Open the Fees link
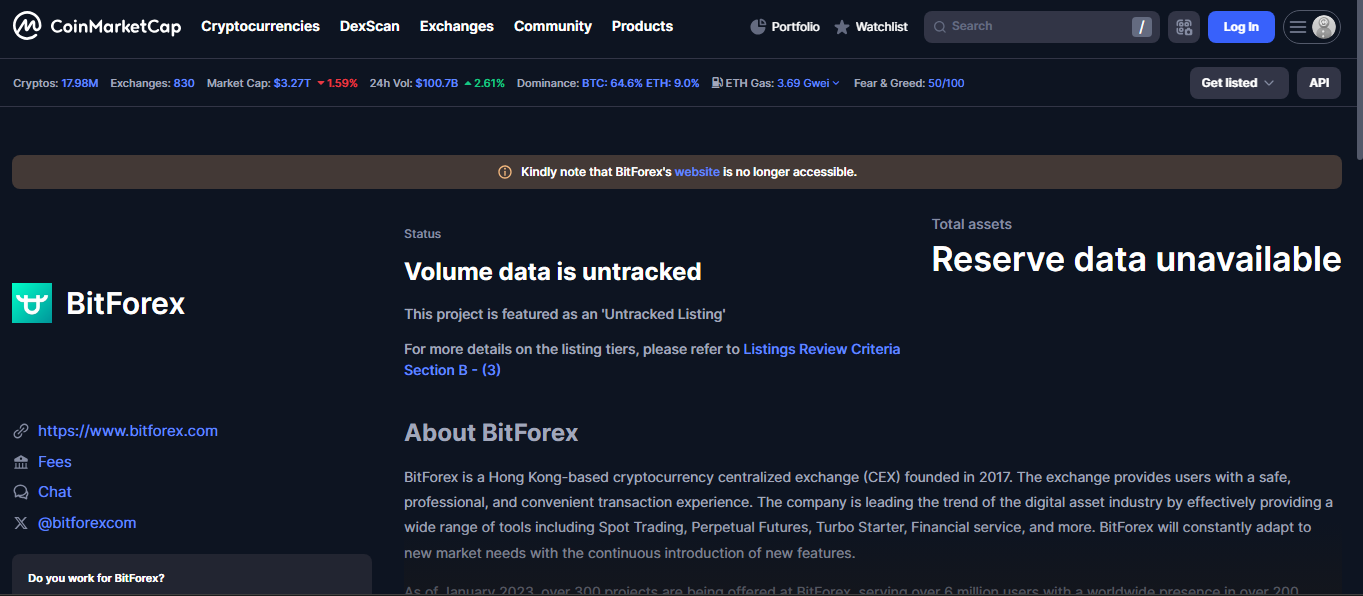This screenshot has height=596, width=1363. 55,462
